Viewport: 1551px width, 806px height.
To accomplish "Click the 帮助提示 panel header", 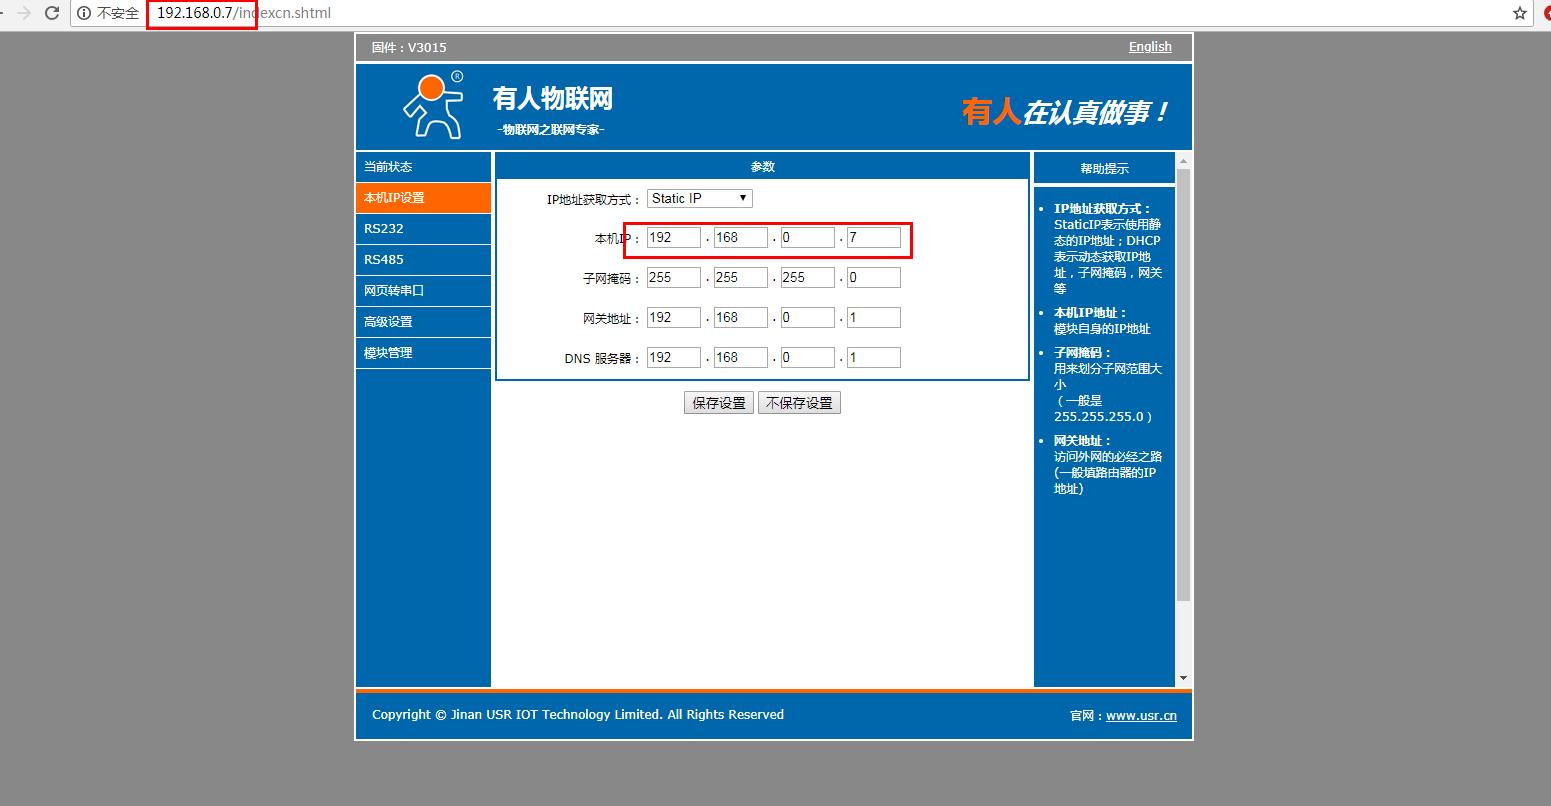I will tap(1104, 168).
